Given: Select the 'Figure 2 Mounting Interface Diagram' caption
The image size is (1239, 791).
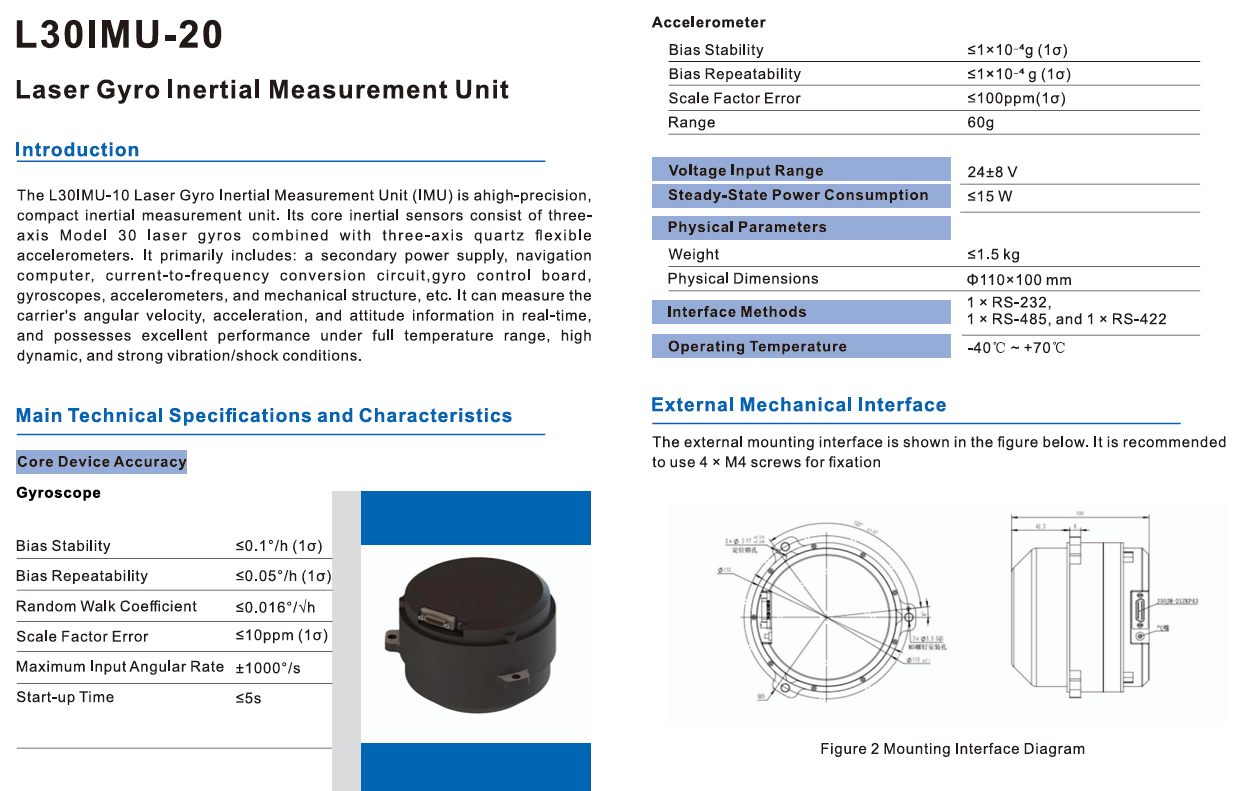Looking at the screenshot, I should click(x=952, y=749).
